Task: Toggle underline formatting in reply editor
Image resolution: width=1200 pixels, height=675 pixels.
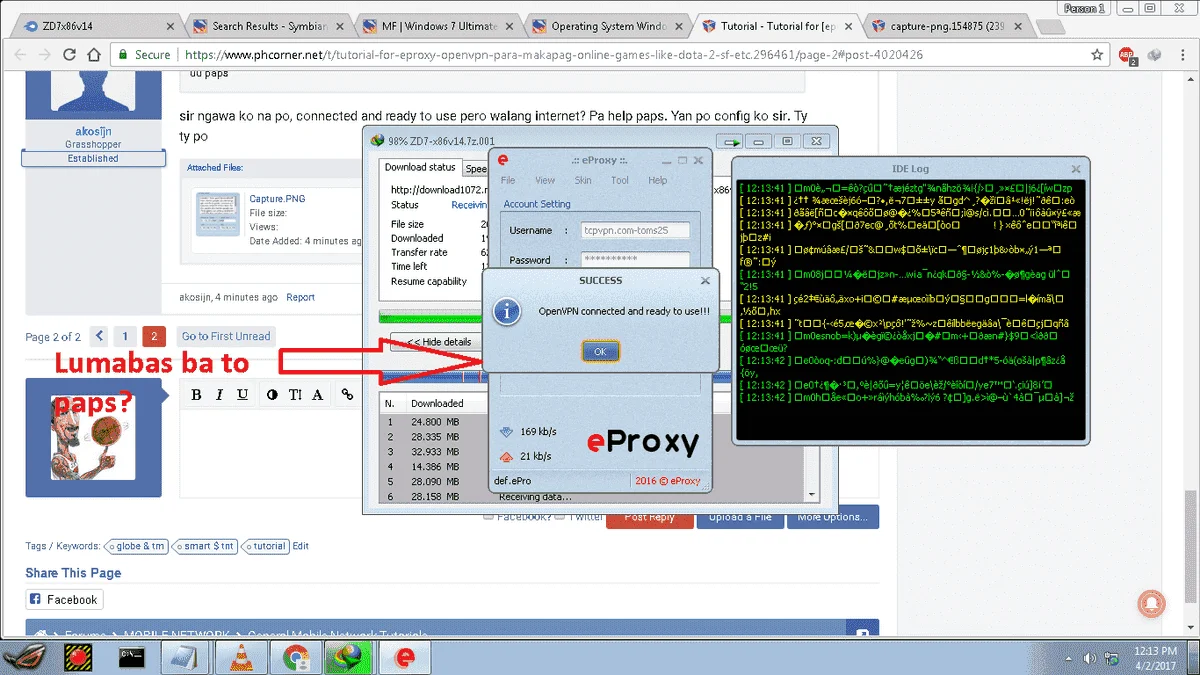Action: [x=243, y=395]
